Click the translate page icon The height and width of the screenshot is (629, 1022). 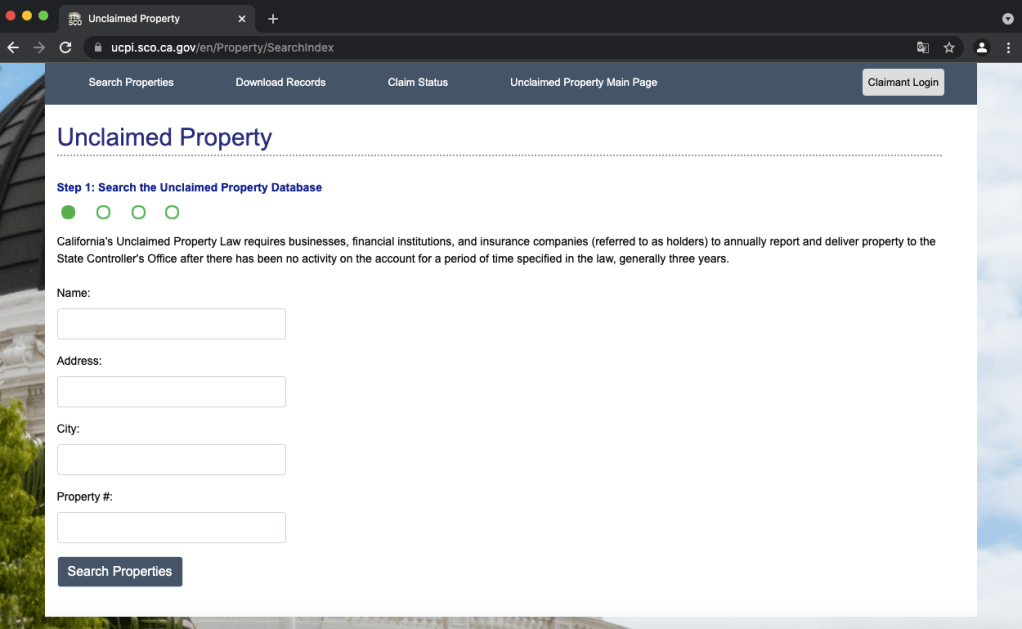tap(923, 47)
